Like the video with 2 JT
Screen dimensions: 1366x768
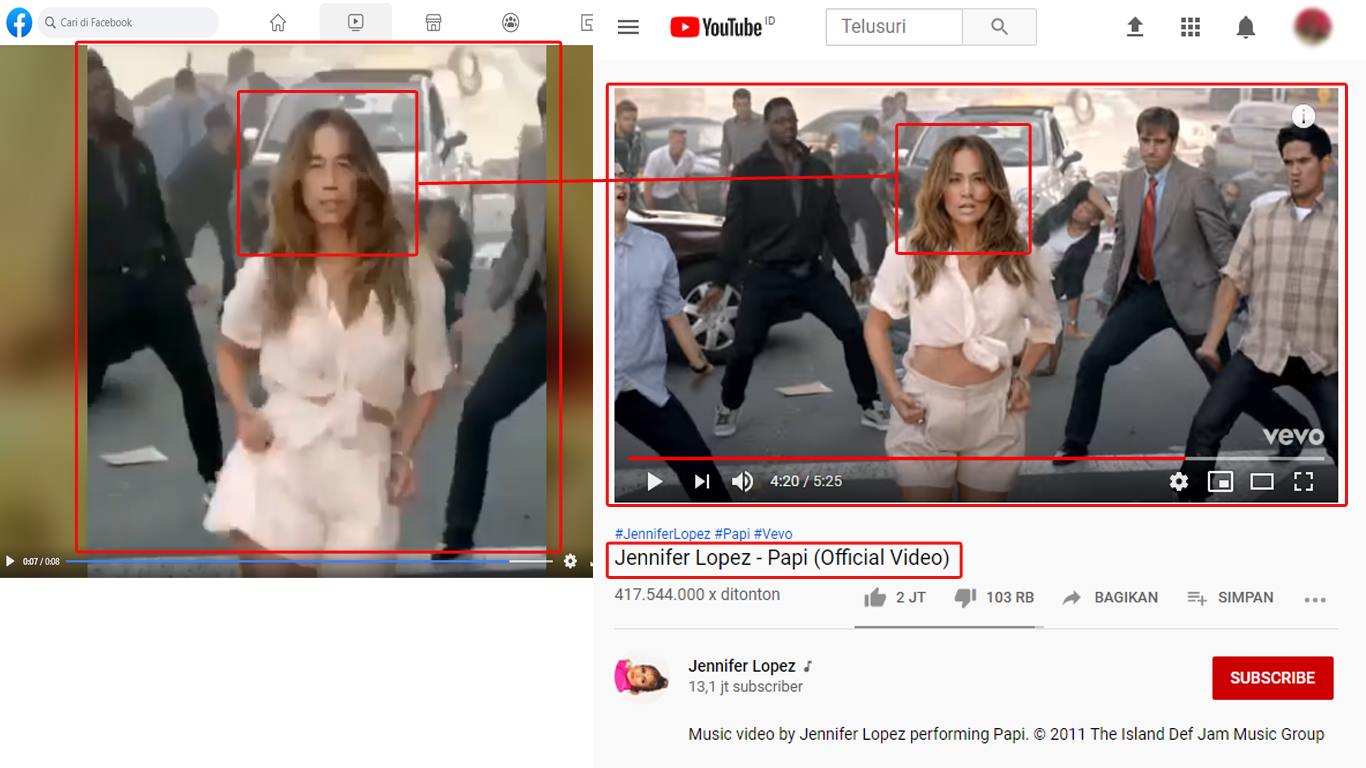click(x=894, y=598)
